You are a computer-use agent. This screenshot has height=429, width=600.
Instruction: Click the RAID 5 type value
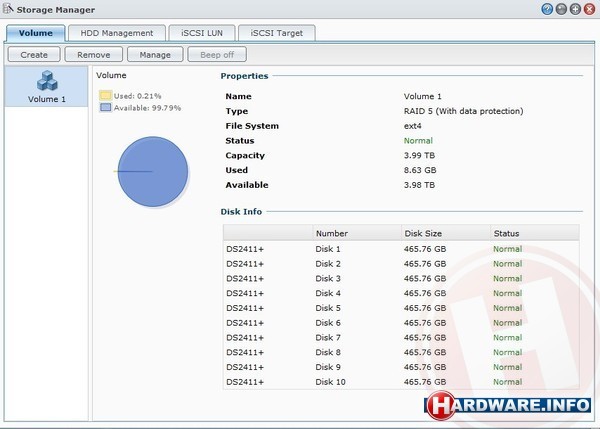pyautogui.click(x=463, y=111)
